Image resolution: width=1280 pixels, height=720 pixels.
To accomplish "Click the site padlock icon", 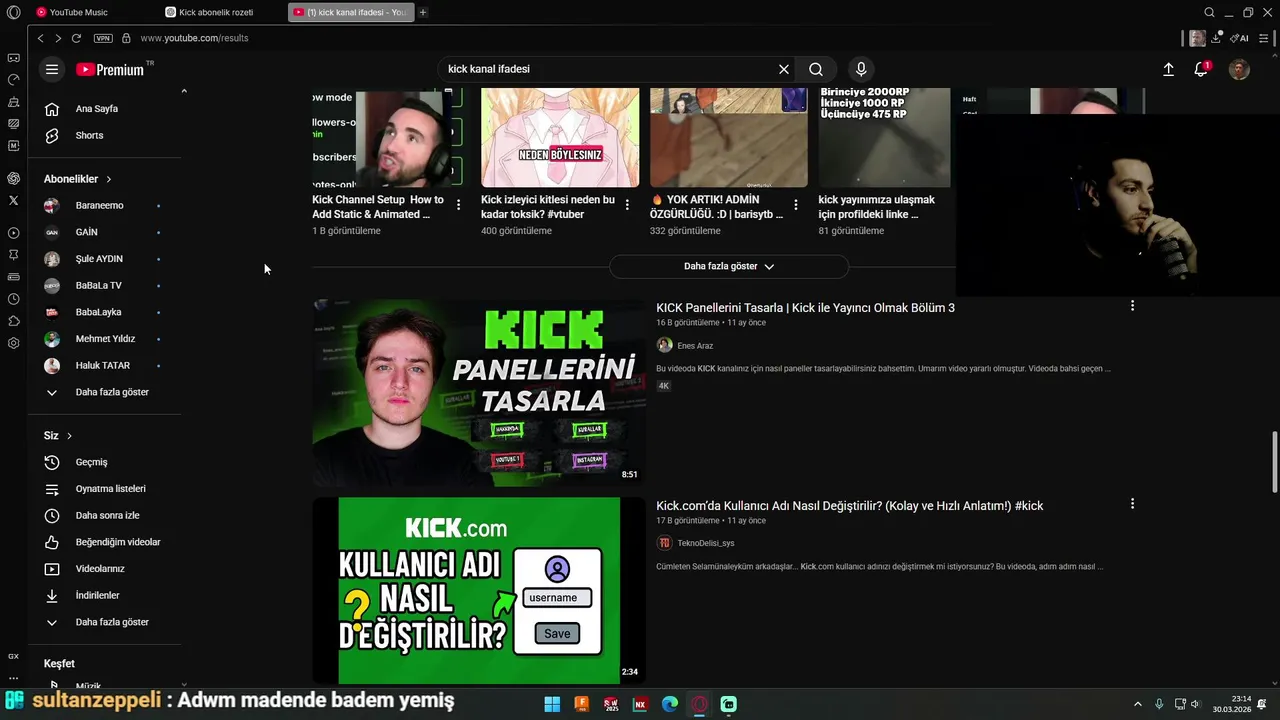I will tap(126, 38).
